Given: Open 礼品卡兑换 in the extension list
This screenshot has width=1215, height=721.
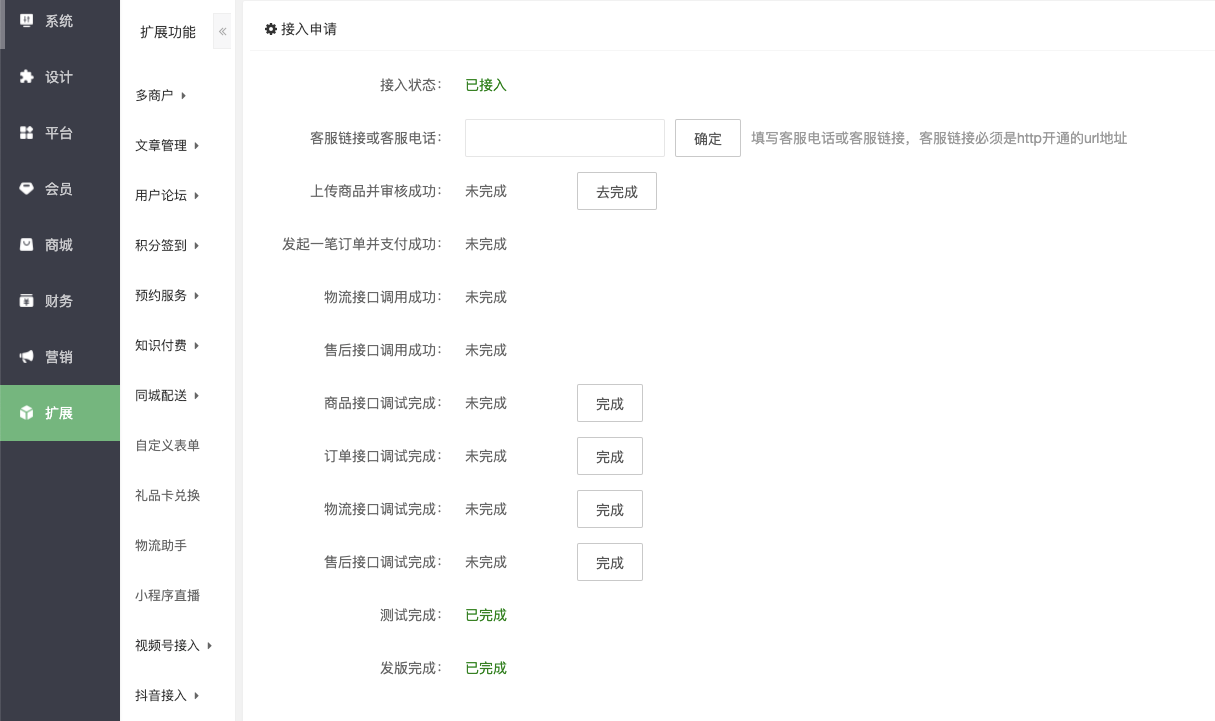Looking at the screenshot, I should tap(167, 495).
